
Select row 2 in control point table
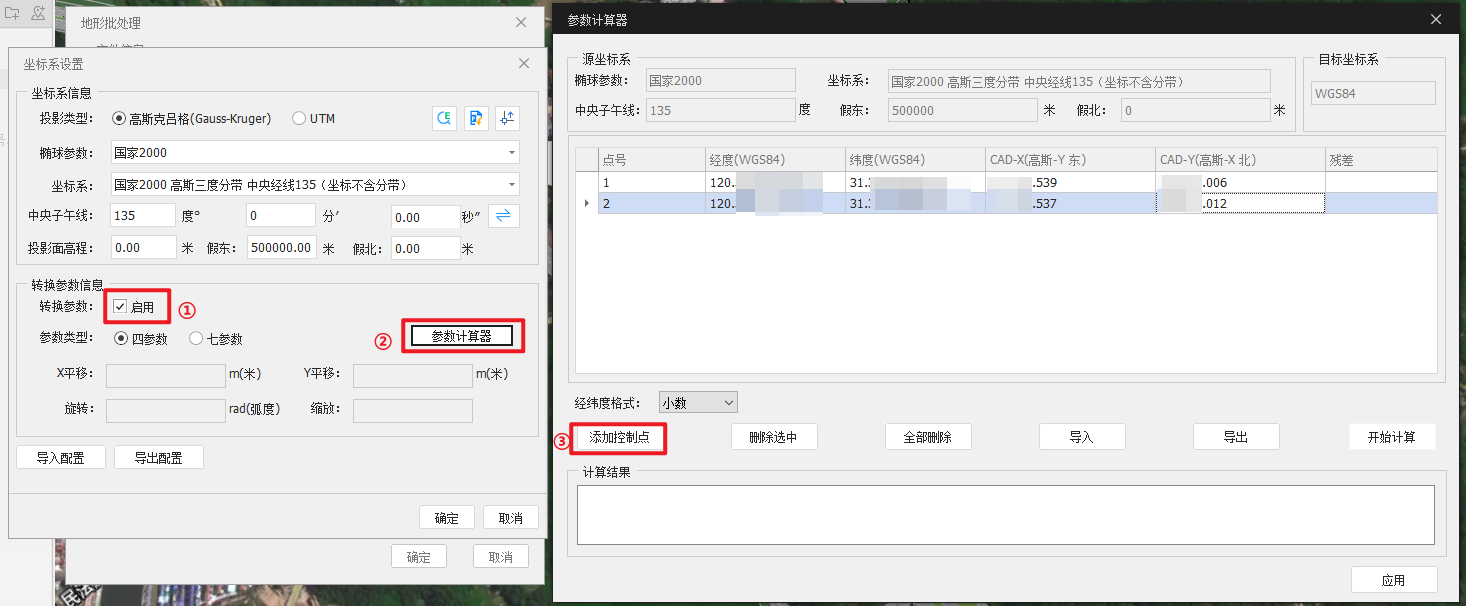[x=650, y=203]
